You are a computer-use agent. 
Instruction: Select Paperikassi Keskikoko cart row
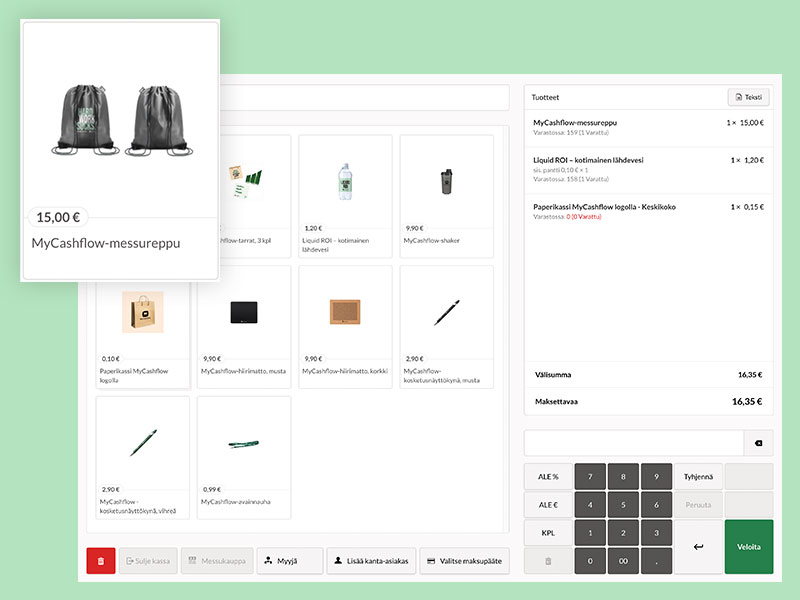(648, 212)
